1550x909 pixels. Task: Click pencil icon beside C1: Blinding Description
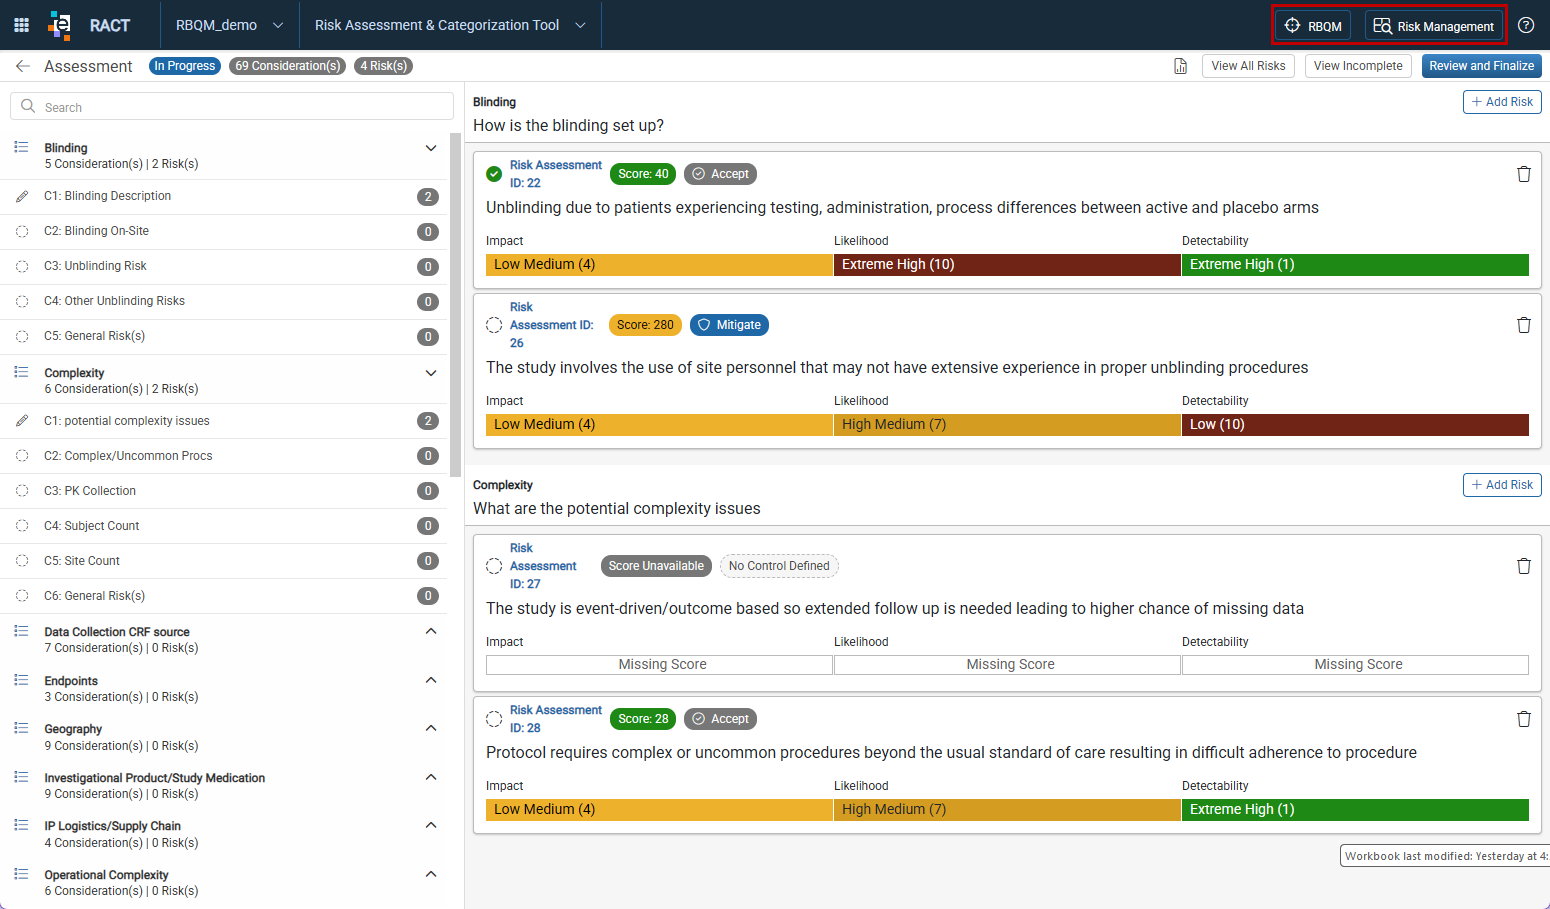[x=22, y=197]
